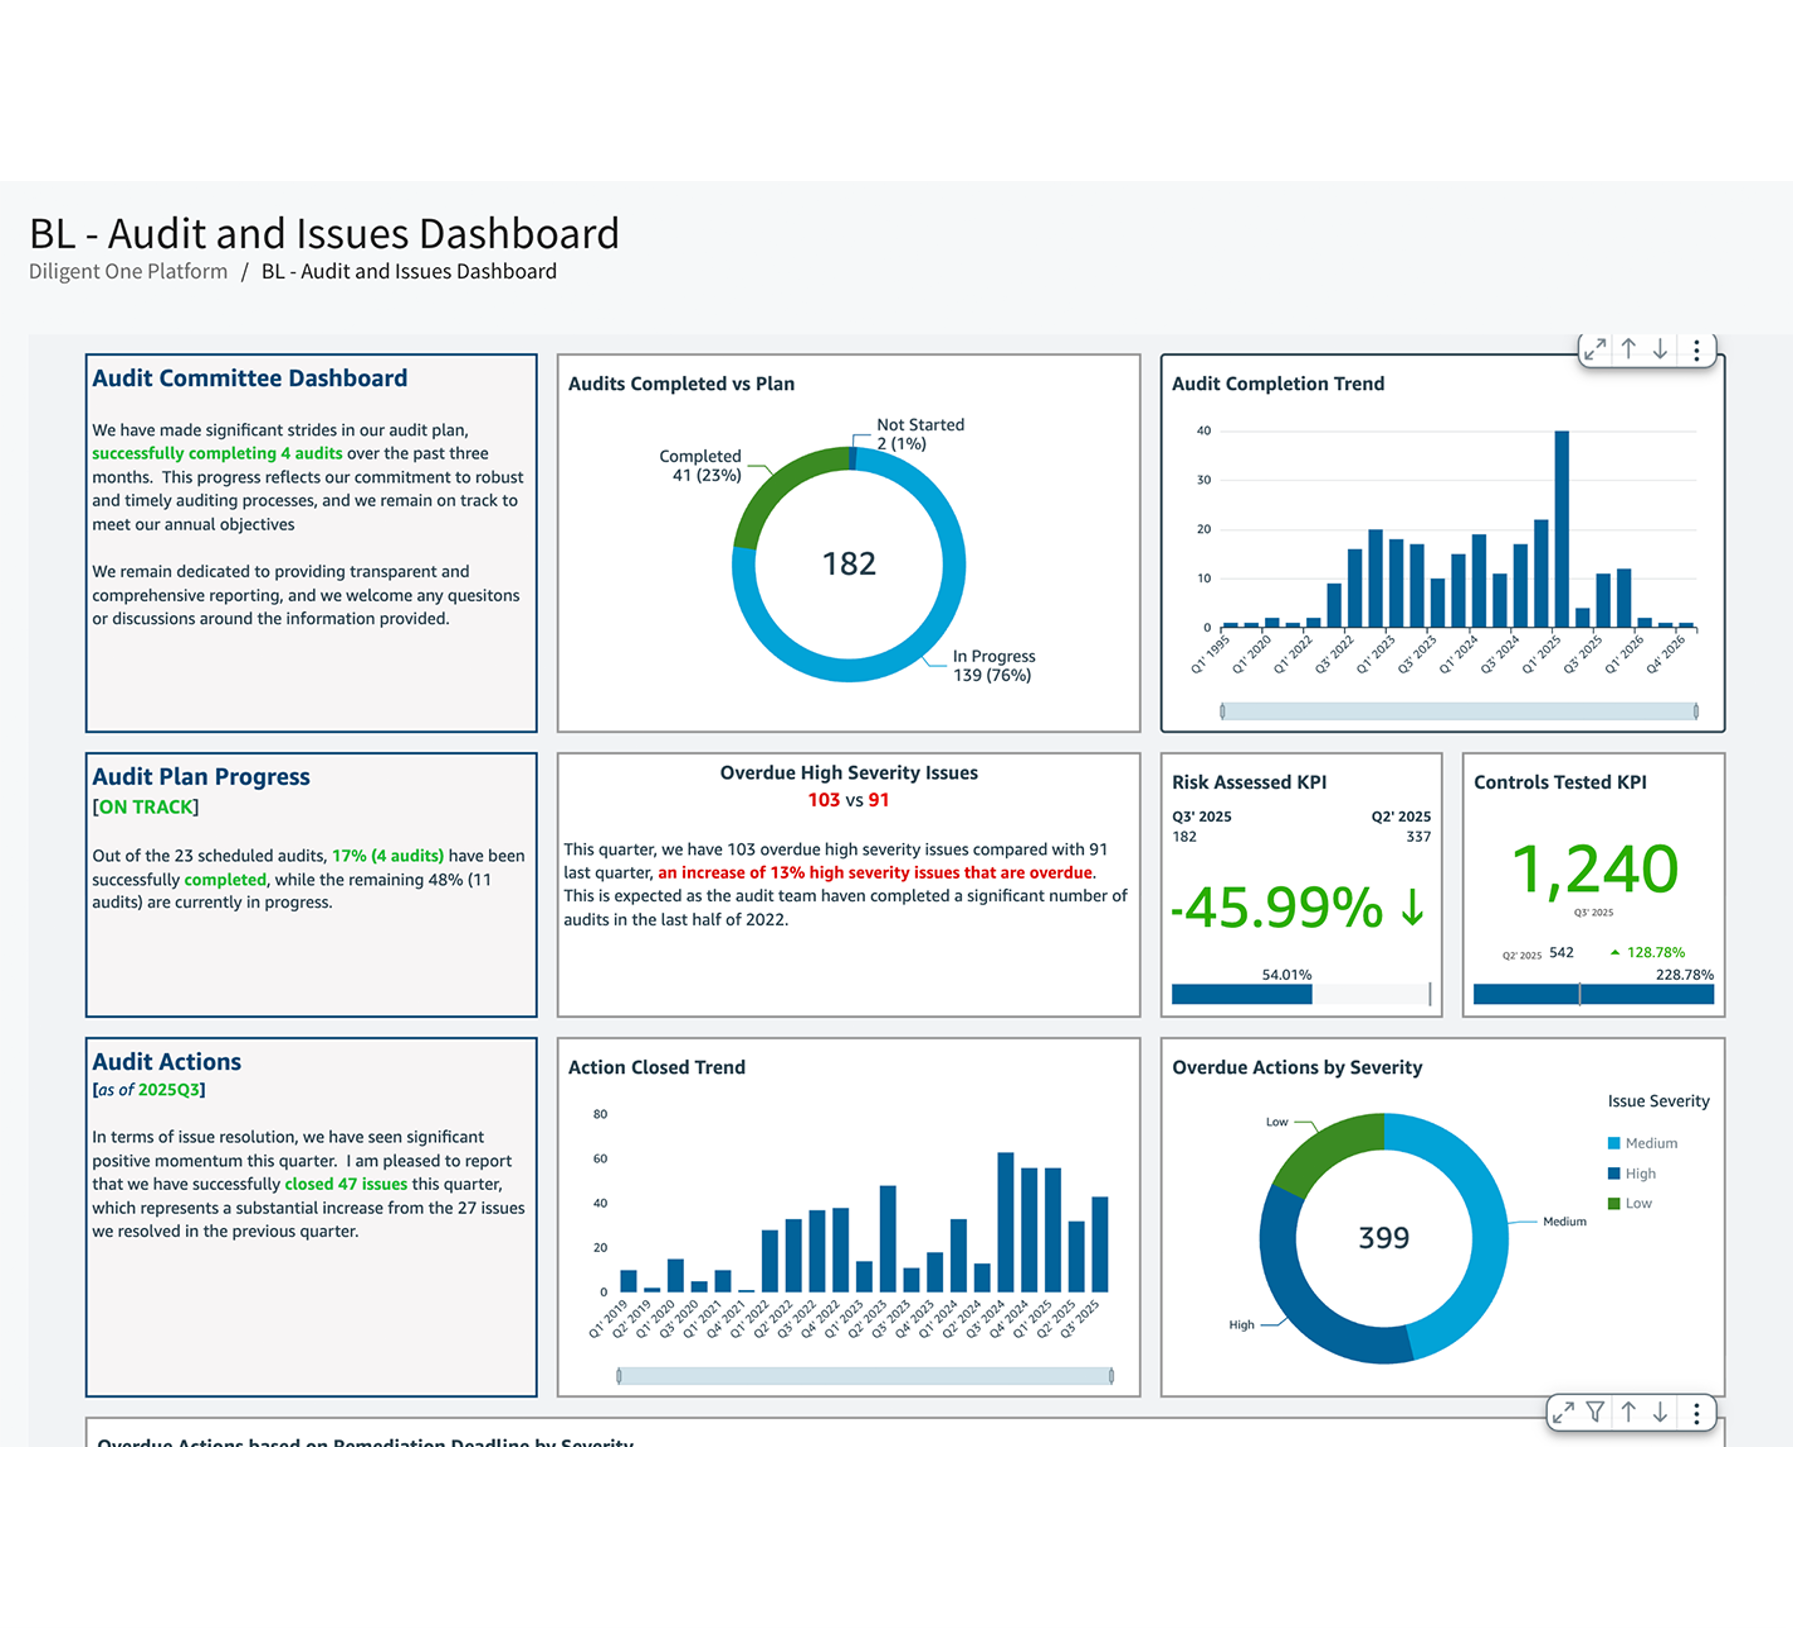Image resolution: width=1793 pixels, height=1628 pixels.
Task: Expand the bottom Overdue Actions visual fullscreen
Action: point(1563,1412)
